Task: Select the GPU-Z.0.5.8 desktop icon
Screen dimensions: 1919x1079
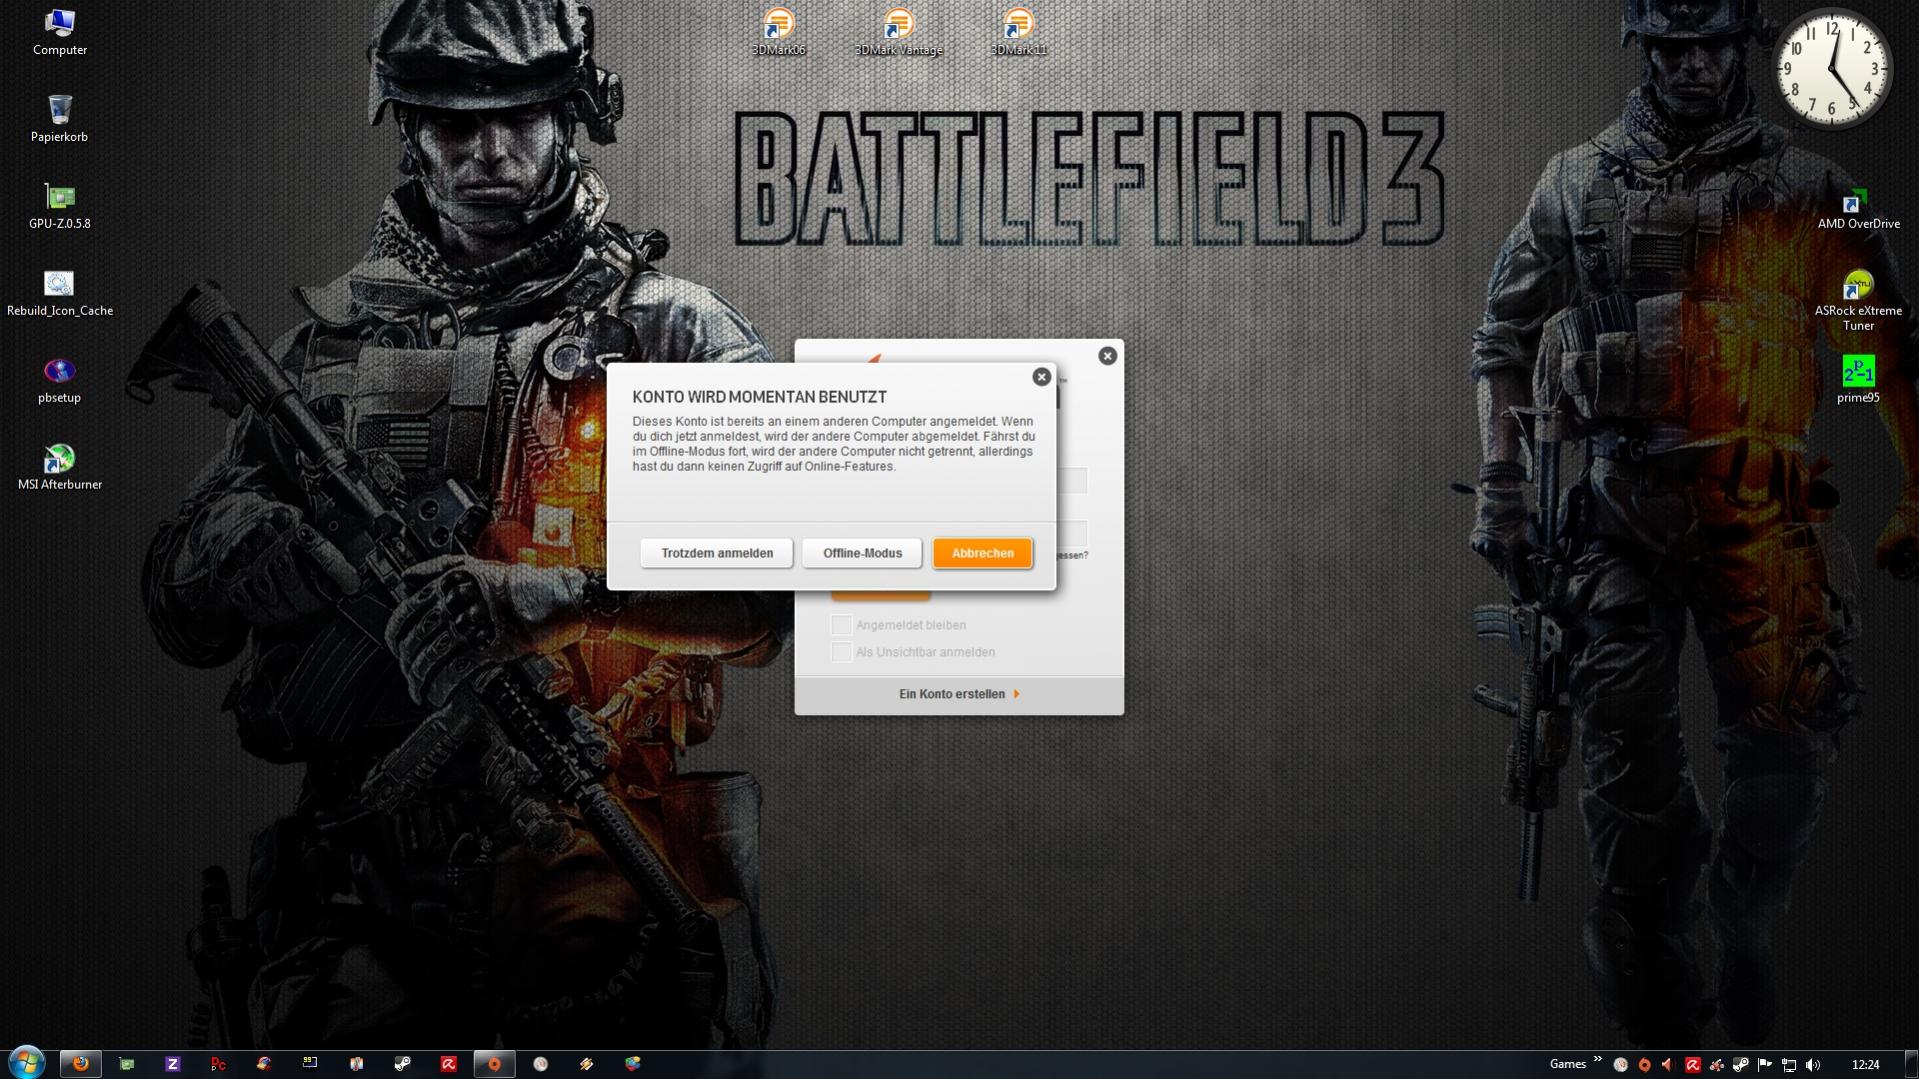Action: pyautogui.click(x=60, y=206)
